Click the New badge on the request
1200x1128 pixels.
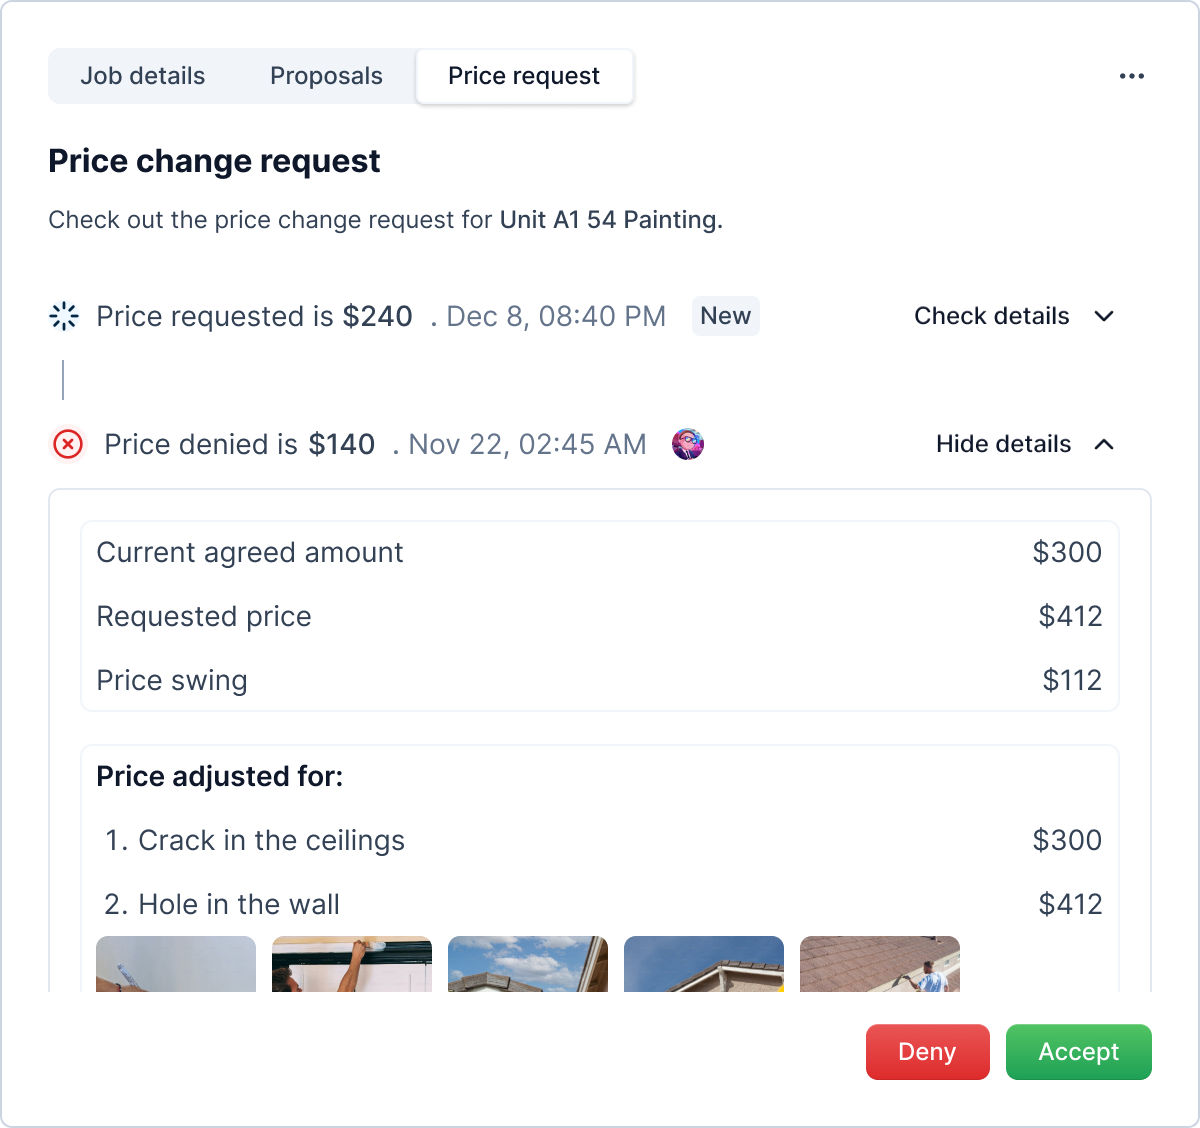(725, 316)
